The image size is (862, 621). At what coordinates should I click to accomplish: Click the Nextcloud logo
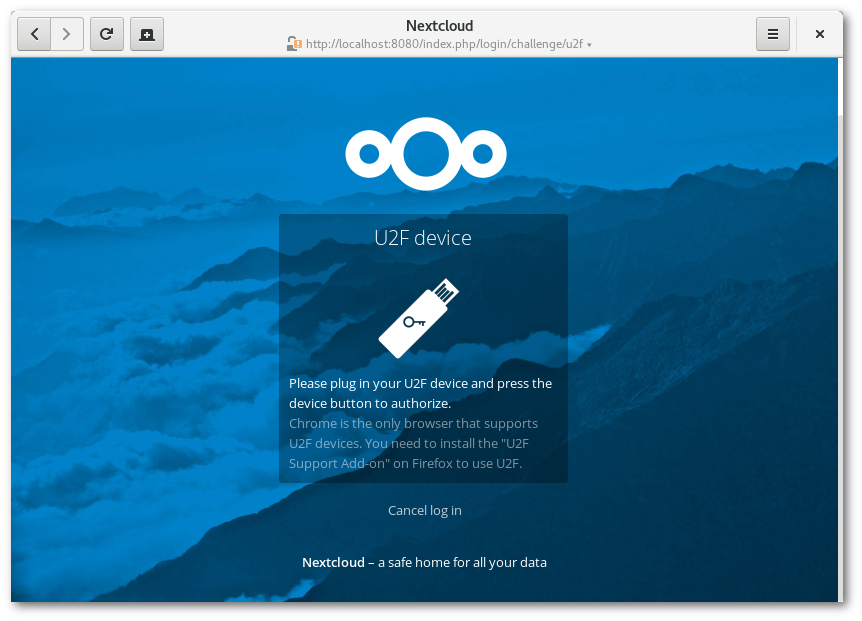pos(426,154)
